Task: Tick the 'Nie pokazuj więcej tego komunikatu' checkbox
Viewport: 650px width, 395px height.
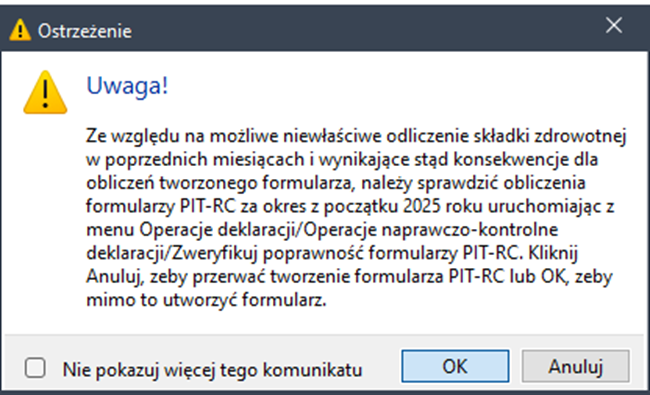Action: point(35,368)
